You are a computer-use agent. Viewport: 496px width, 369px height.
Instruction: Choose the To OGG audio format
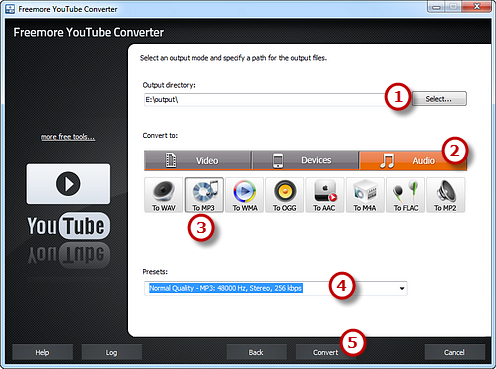[x=285, y=195]
